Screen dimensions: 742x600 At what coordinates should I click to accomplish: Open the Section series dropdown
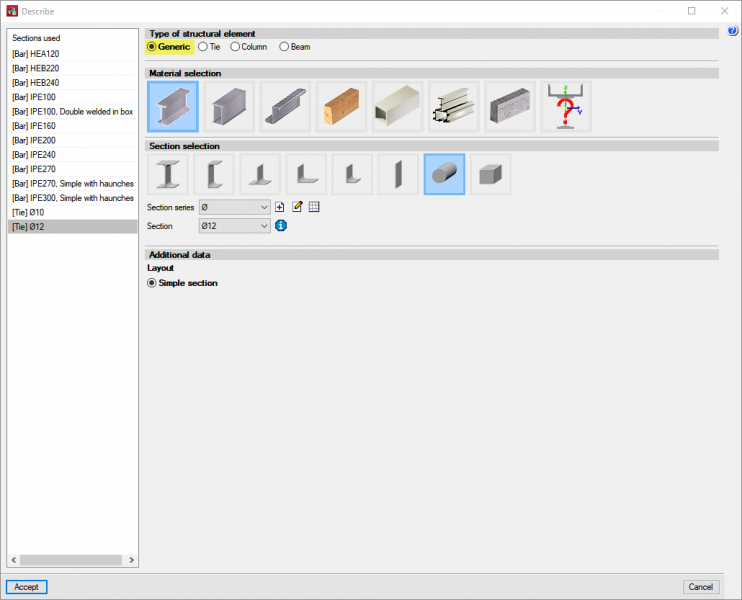coord(235,207)
